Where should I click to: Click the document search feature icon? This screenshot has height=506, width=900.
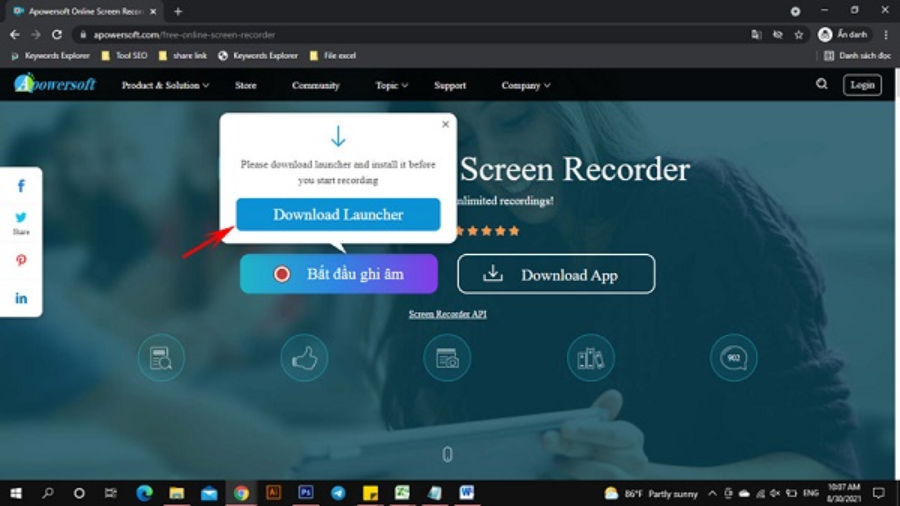pos(161,358)
